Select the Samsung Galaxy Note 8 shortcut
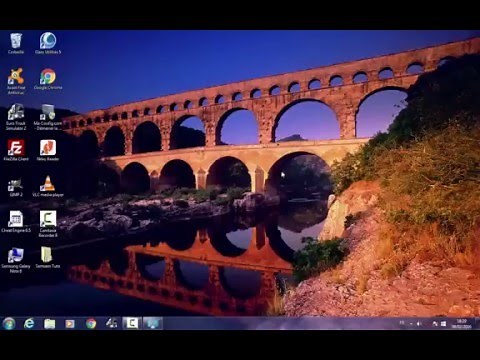The image size is (480, 360). pyautogui.click(x=16, y=260)
